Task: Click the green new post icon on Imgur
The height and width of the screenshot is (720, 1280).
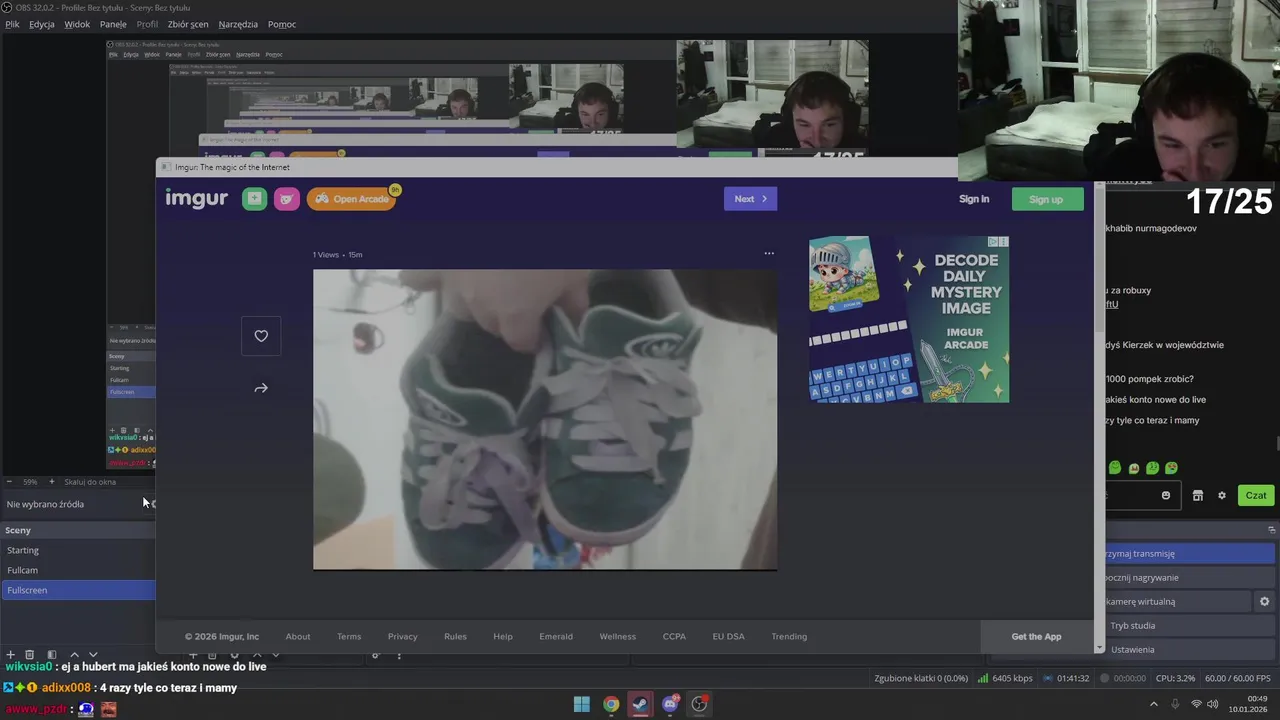Action: click(254, 199)
